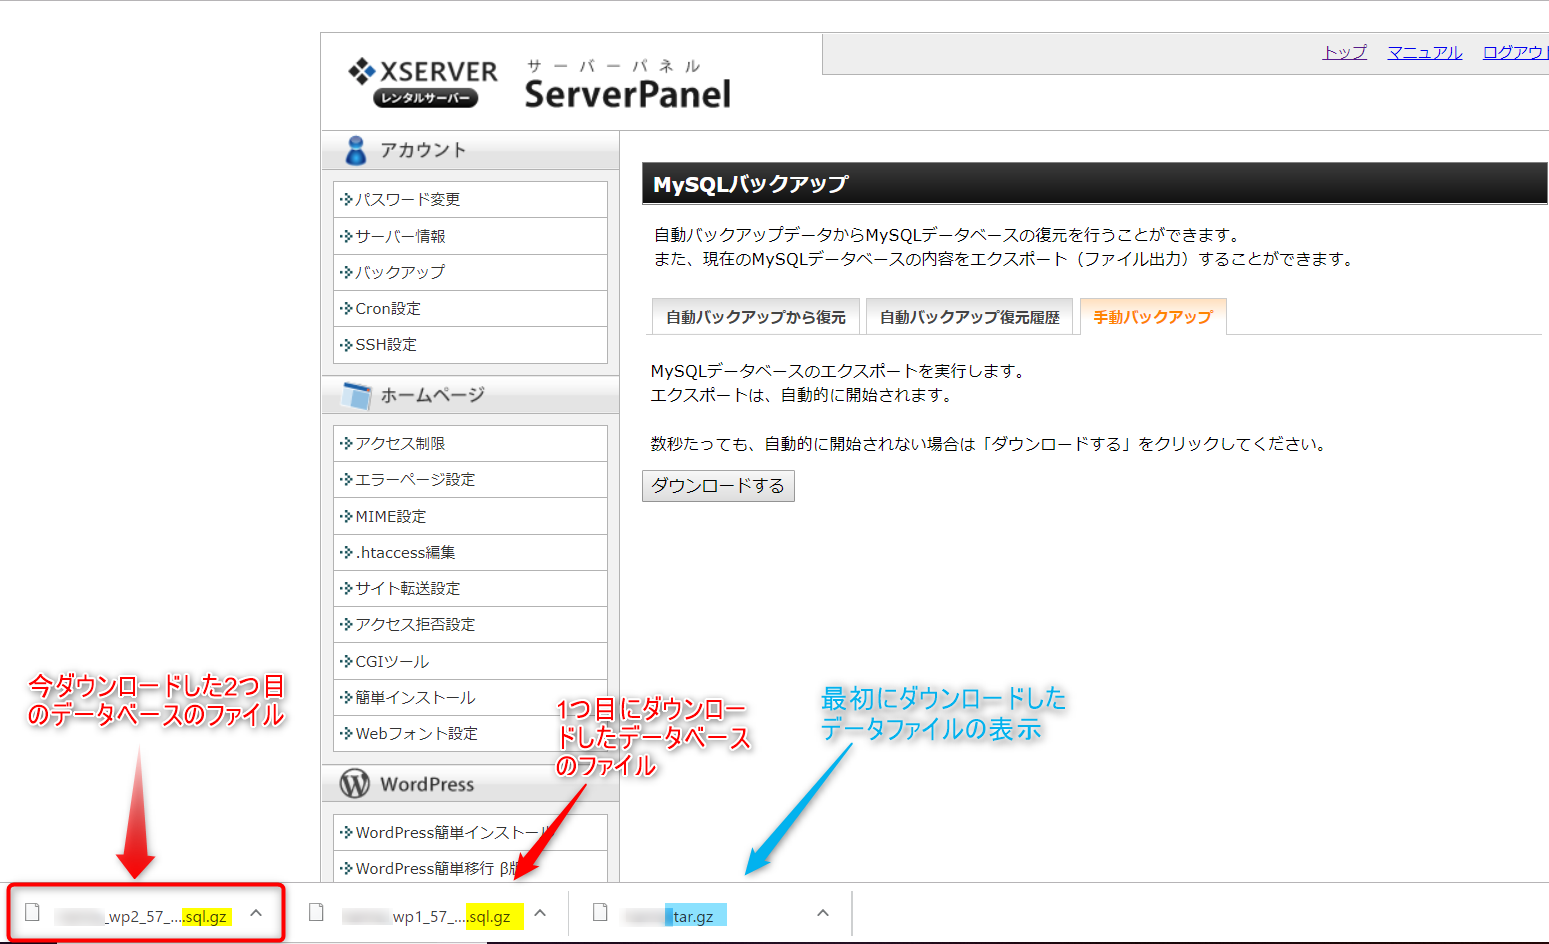Click the ServerPanel title text

[x=627, y=94]
